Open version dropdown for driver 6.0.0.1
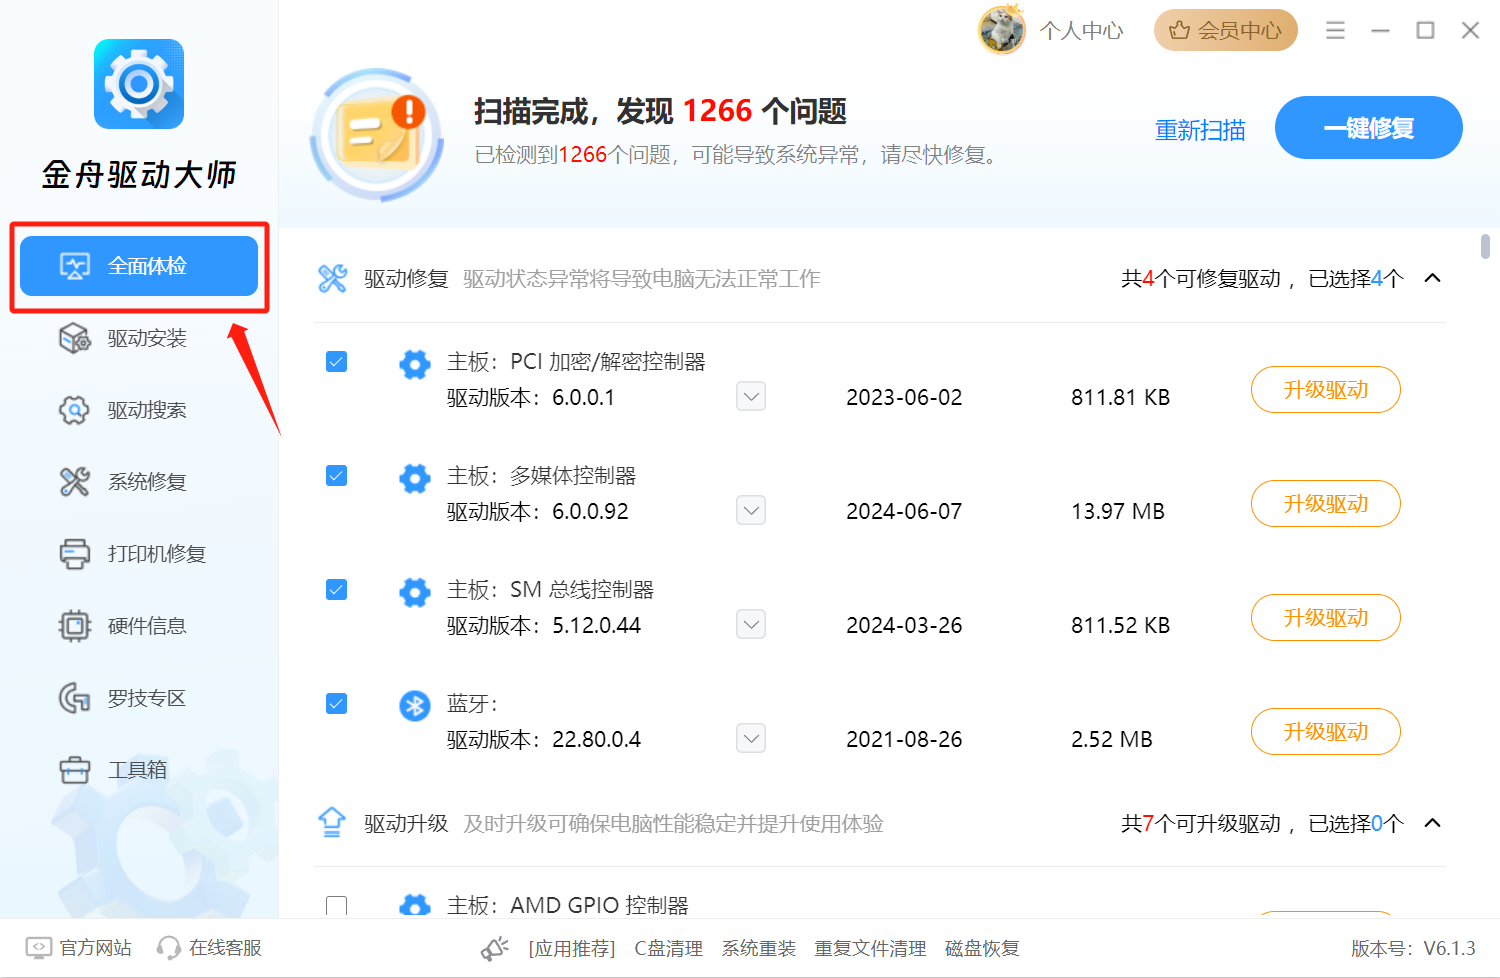Screen dimensions: 1500x978 coord(751,397)
